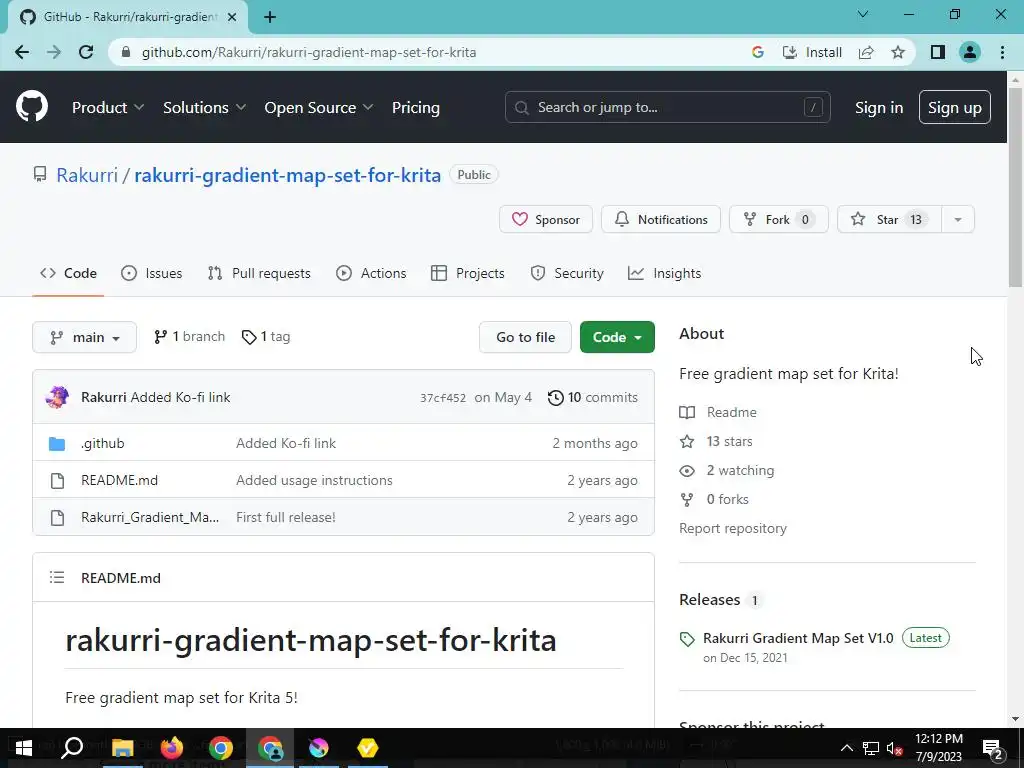Open the green Code dropdown
This screenshot has width=1024, height=768.
pos(617,337)
